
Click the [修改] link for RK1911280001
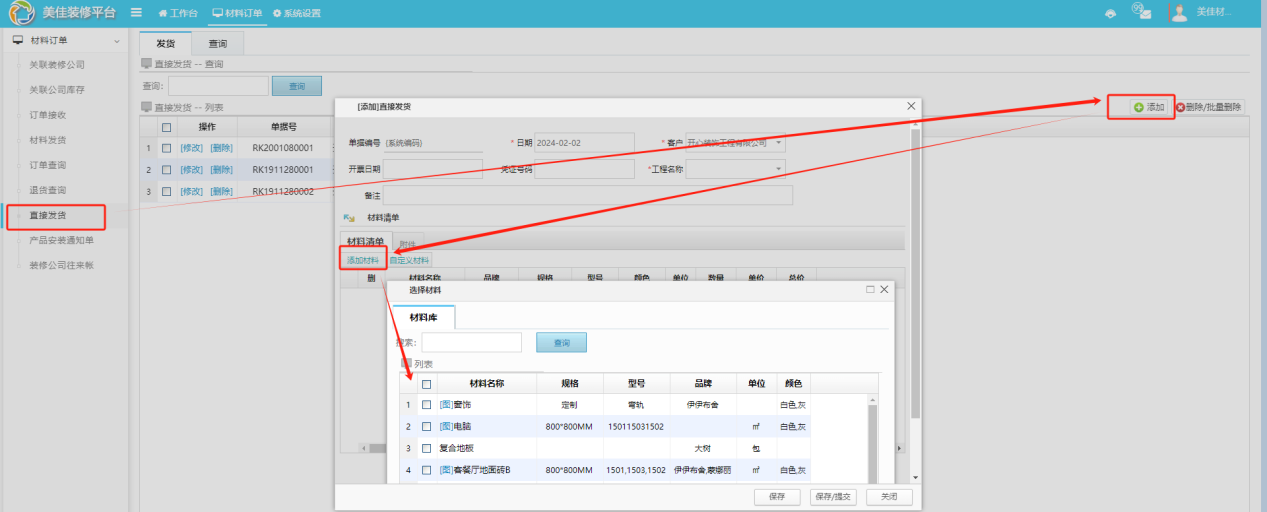(x=191, y=170)
